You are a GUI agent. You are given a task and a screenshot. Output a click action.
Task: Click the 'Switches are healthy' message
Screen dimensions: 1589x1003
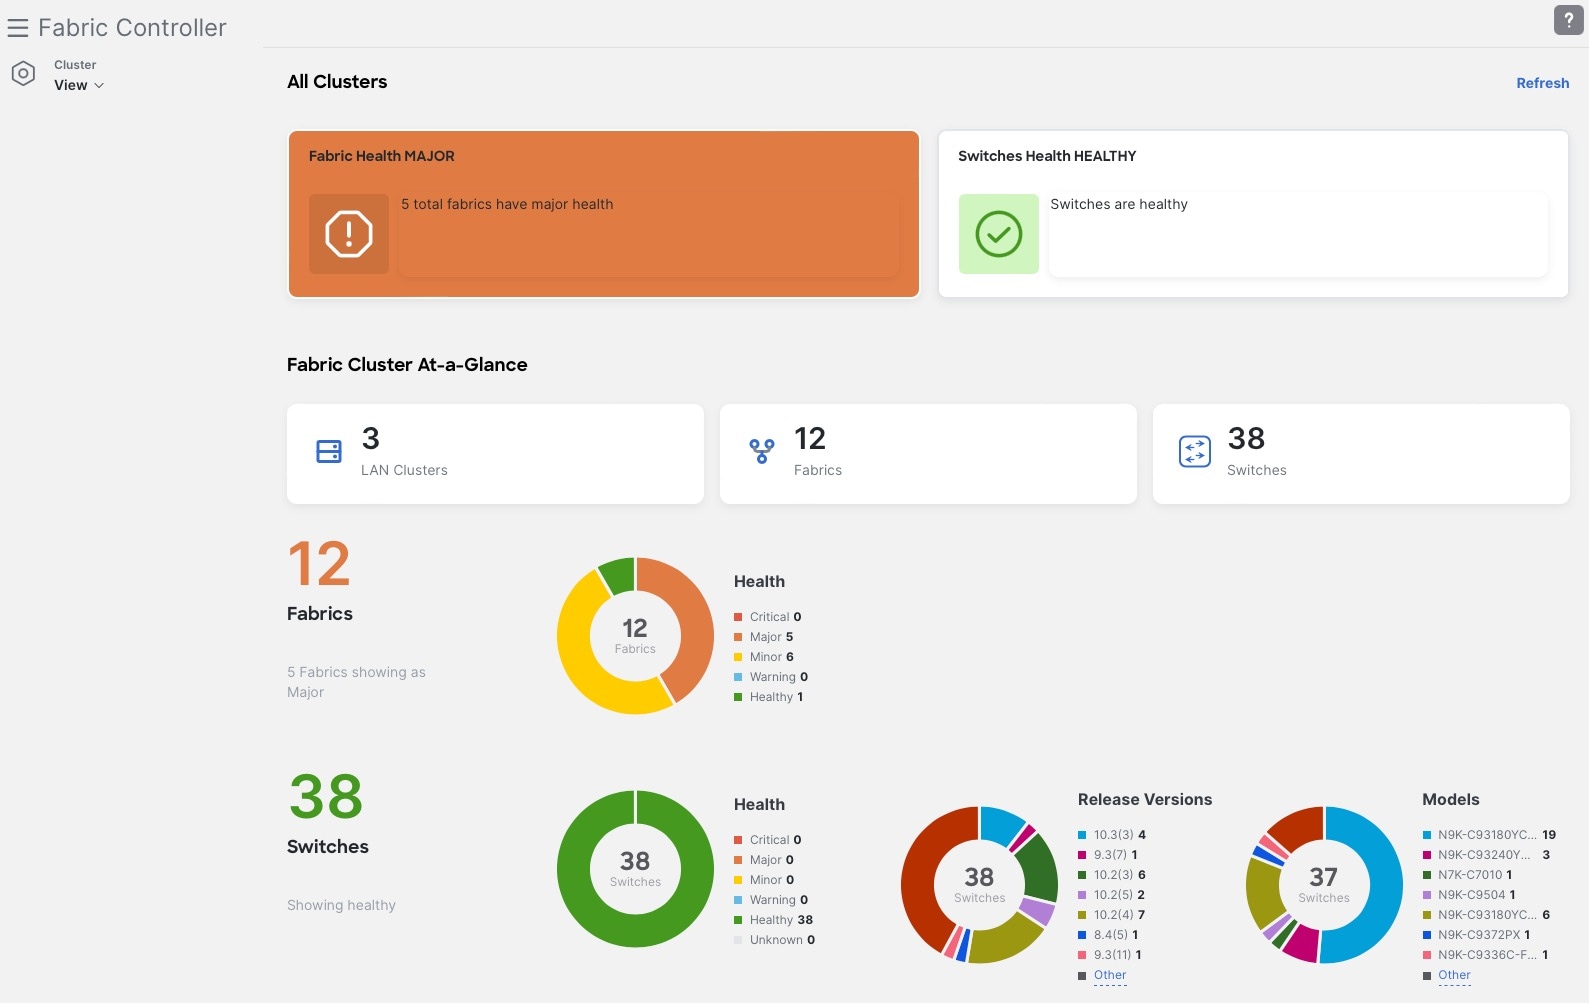coord(1119,204)
